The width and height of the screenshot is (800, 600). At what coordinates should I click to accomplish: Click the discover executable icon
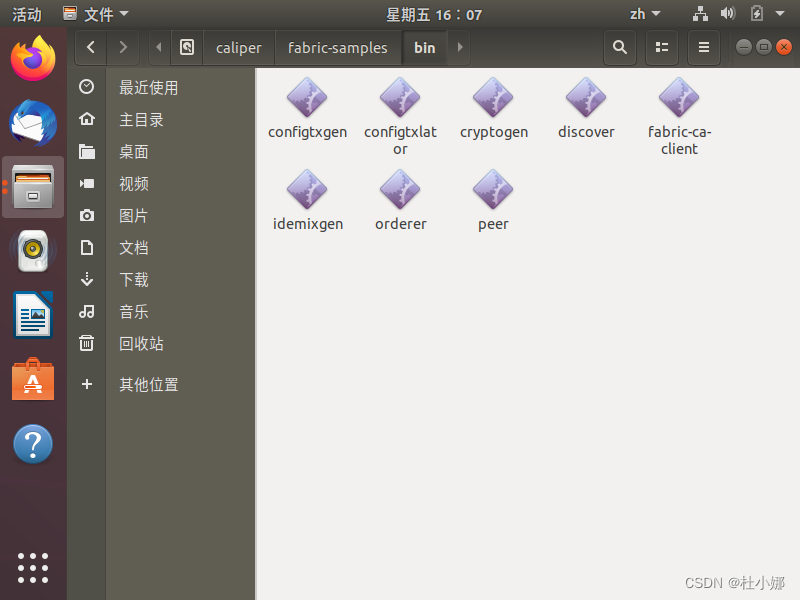pyautogui.click(x=586, y=97)
